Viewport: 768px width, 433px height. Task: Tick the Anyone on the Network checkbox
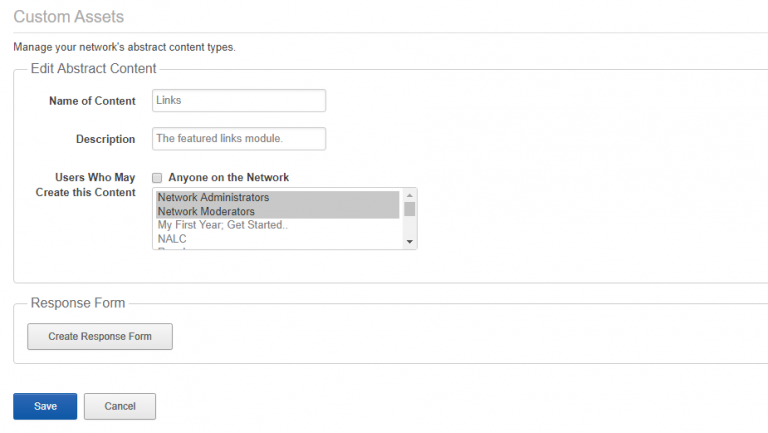[157, 178]
